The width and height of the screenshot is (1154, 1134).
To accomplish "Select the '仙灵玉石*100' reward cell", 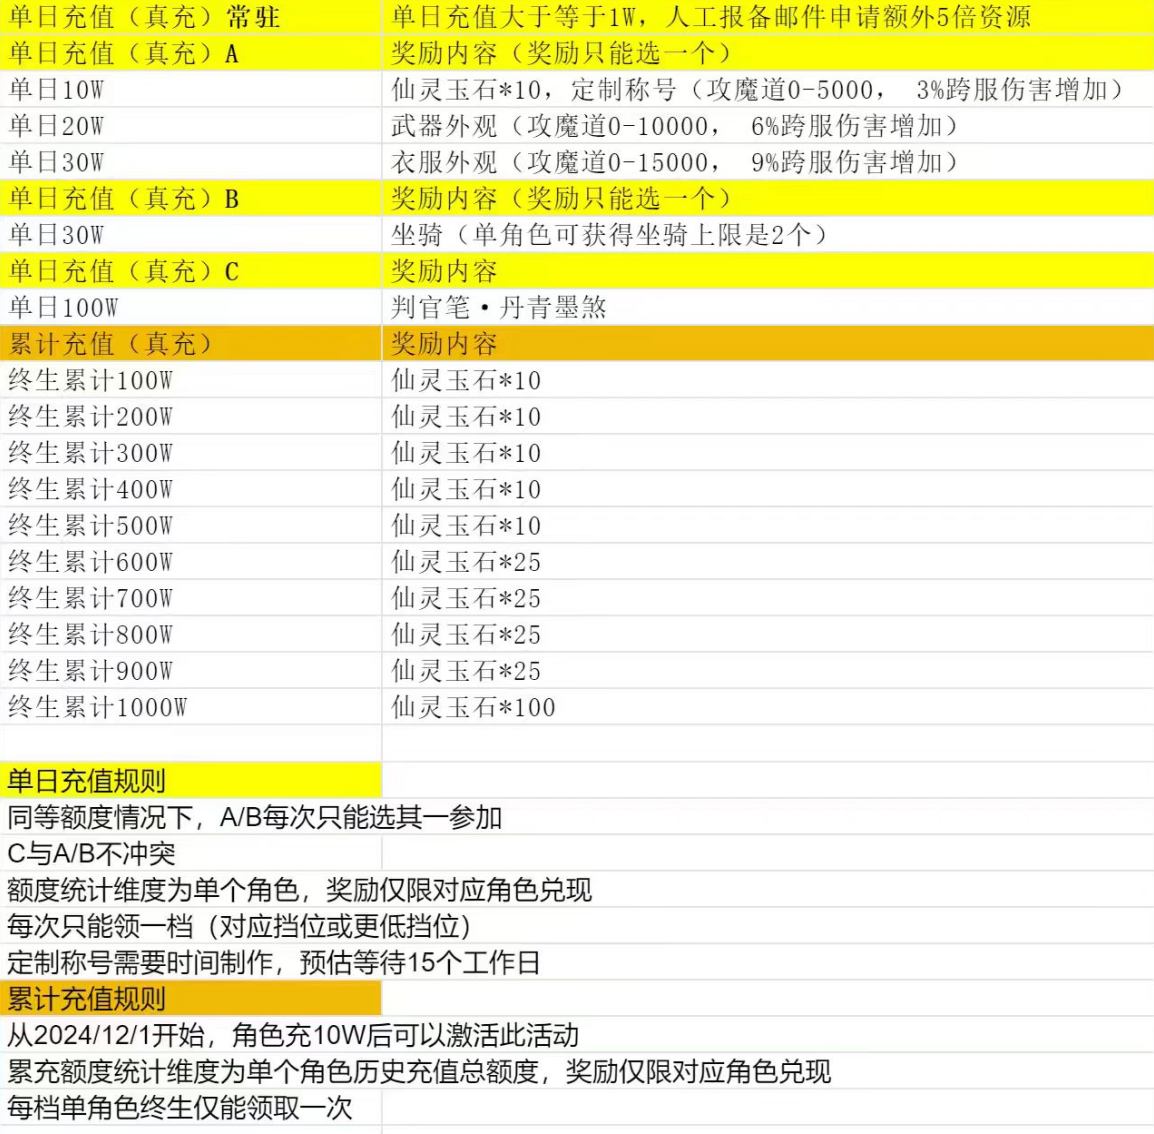I will [473, 708].
